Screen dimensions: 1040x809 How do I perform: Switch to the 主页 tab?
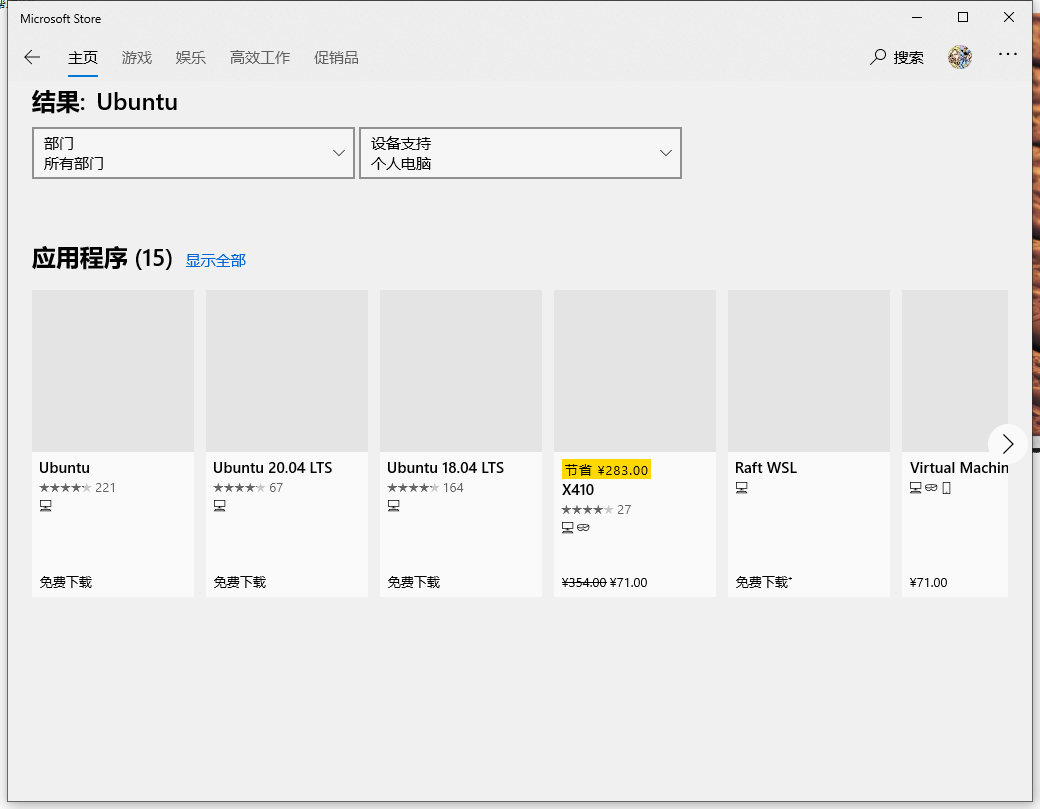click(83, 58)
